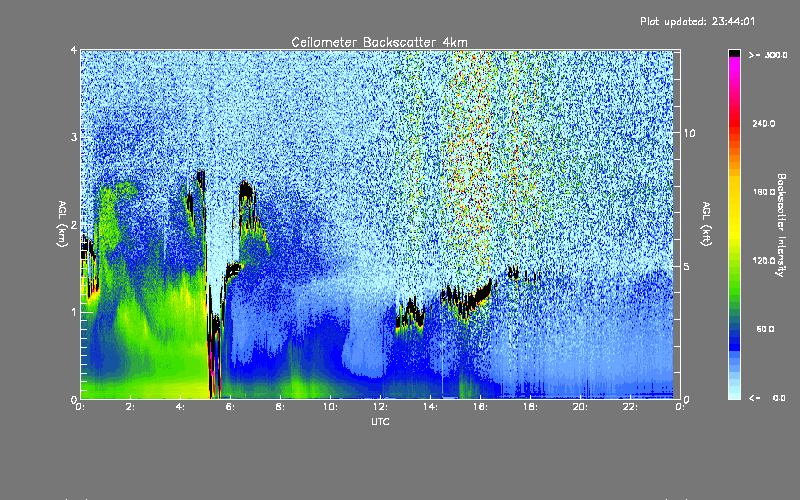
Task: Click the "240.0" colorbar label
Action: 763,123
